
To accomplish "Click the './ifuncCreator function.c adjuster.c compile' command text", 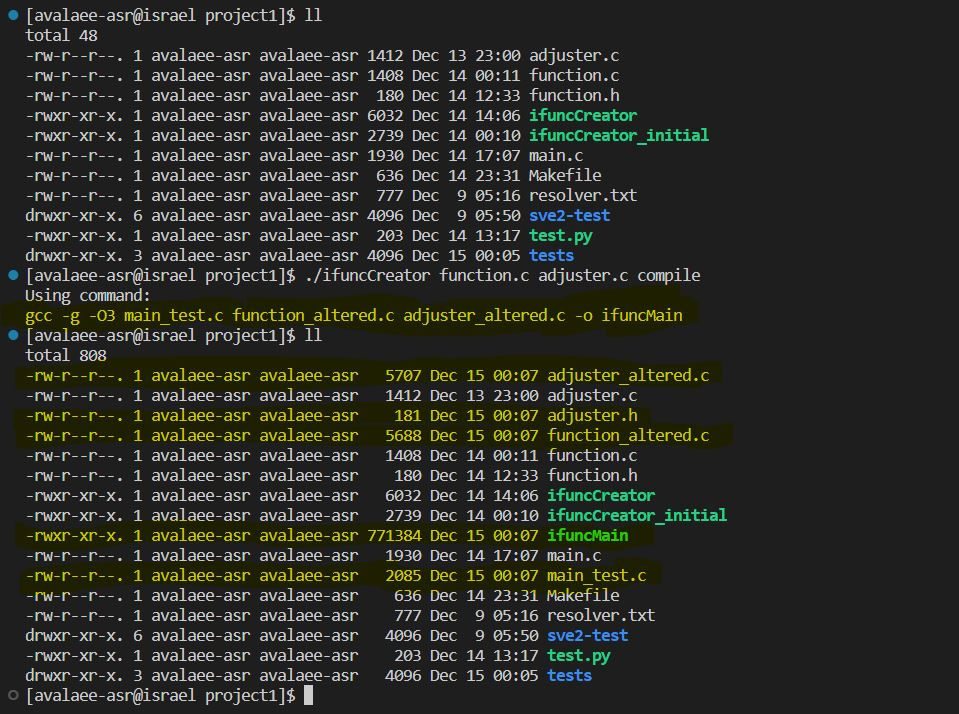I will click(502, 275).
